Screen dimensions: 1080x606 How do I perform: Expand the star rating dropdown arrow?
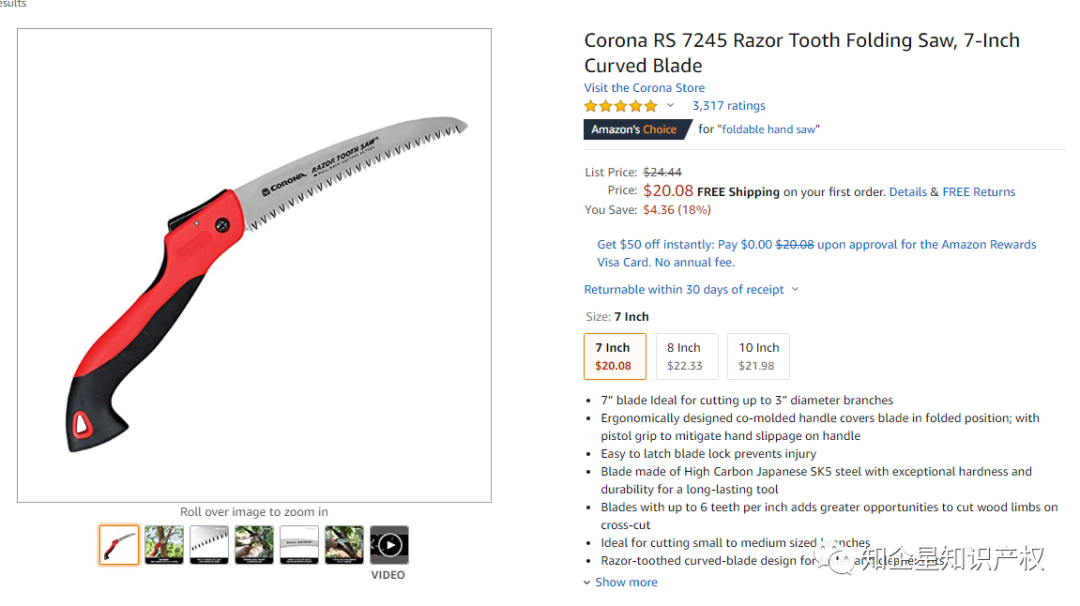tap(670, 106)
